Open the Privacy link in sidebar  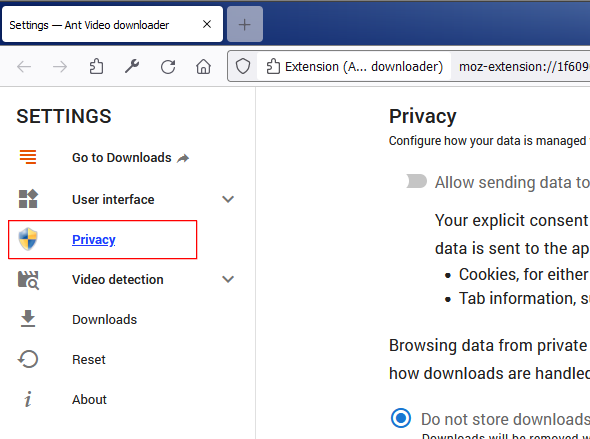[94, 240]
